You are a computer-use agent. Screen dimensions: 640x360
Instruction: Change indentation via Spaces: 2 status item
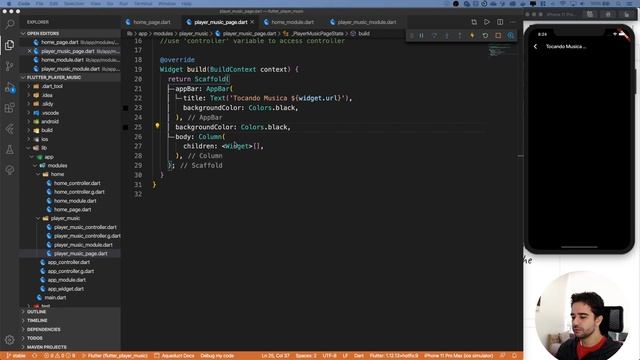[x=306, y=356]
